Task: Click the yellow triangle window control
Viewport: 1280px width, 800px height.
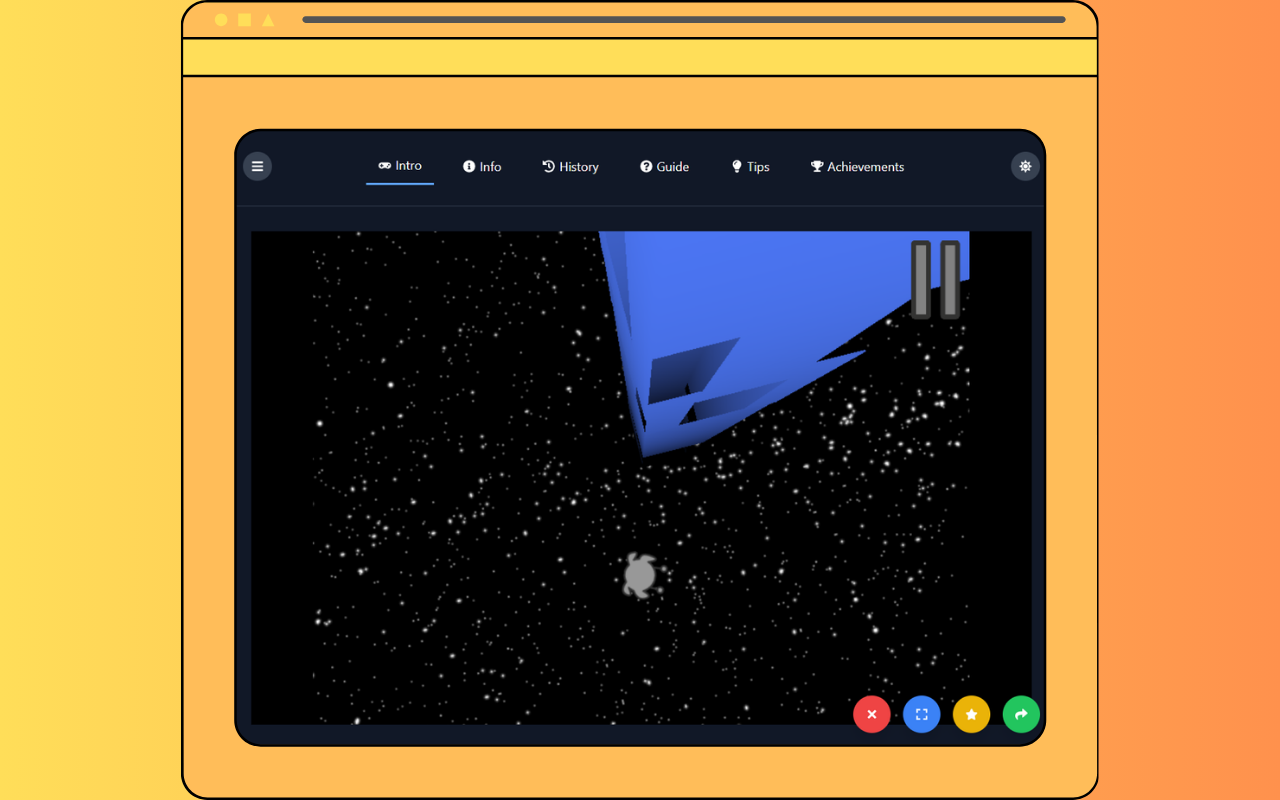Action: (x=268, y=18)
